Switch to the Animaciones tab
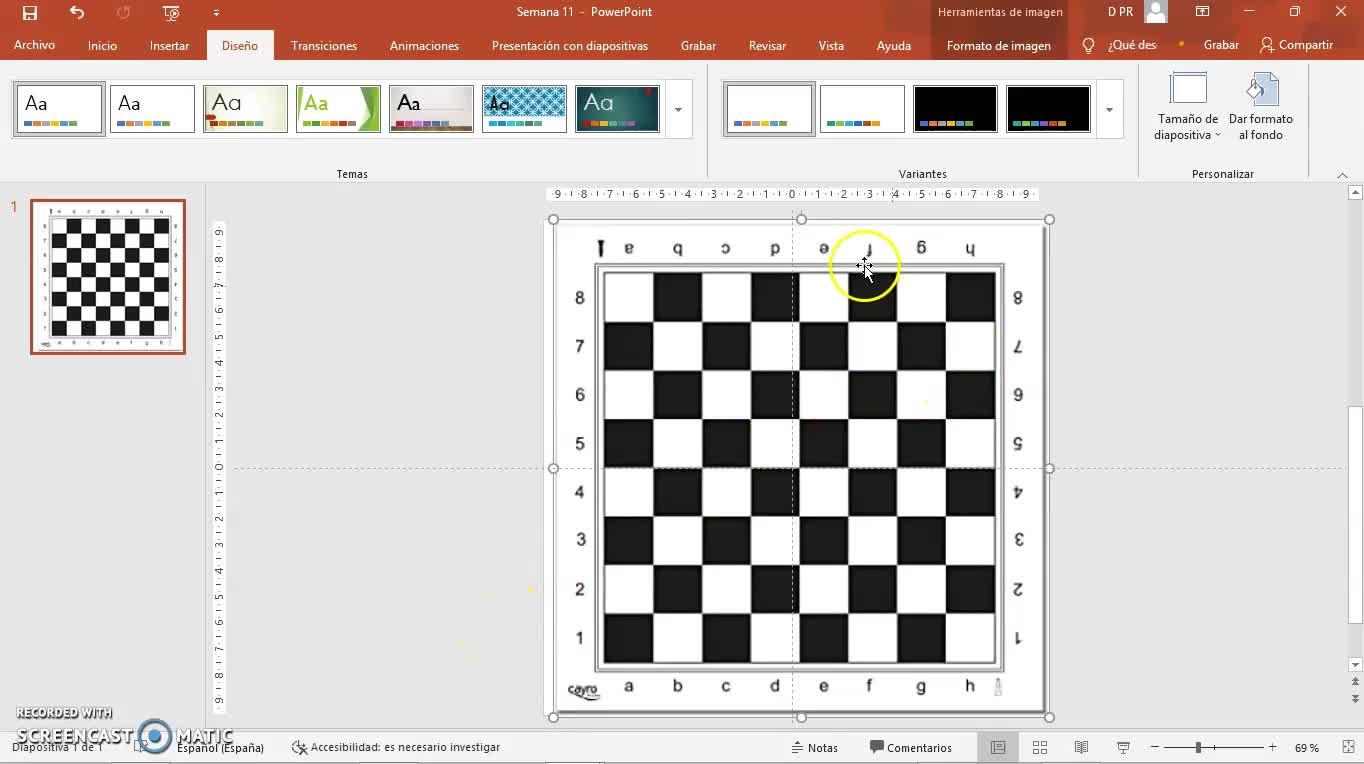This screenshot has height=764, width=1364. (424, 45)
